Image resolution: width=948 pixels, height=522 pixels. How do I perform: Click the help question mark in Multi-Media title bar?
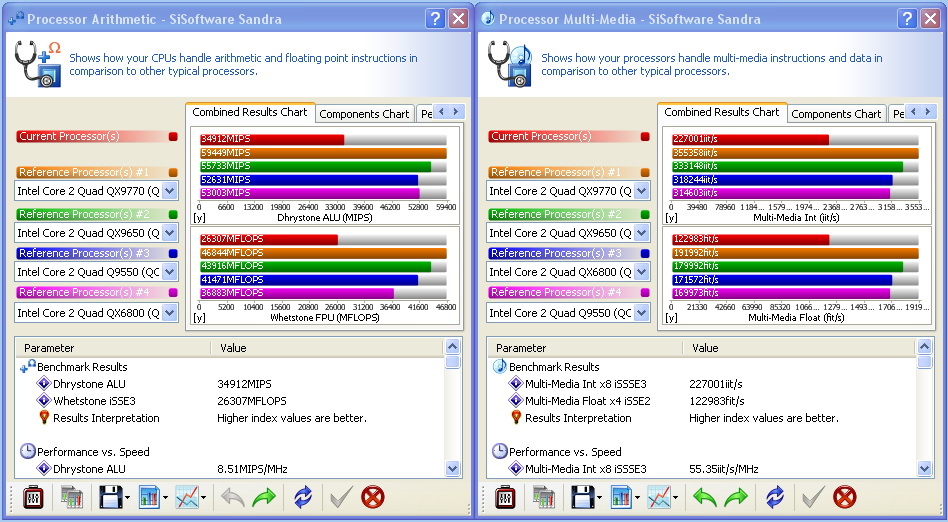[x=907, y=19]
